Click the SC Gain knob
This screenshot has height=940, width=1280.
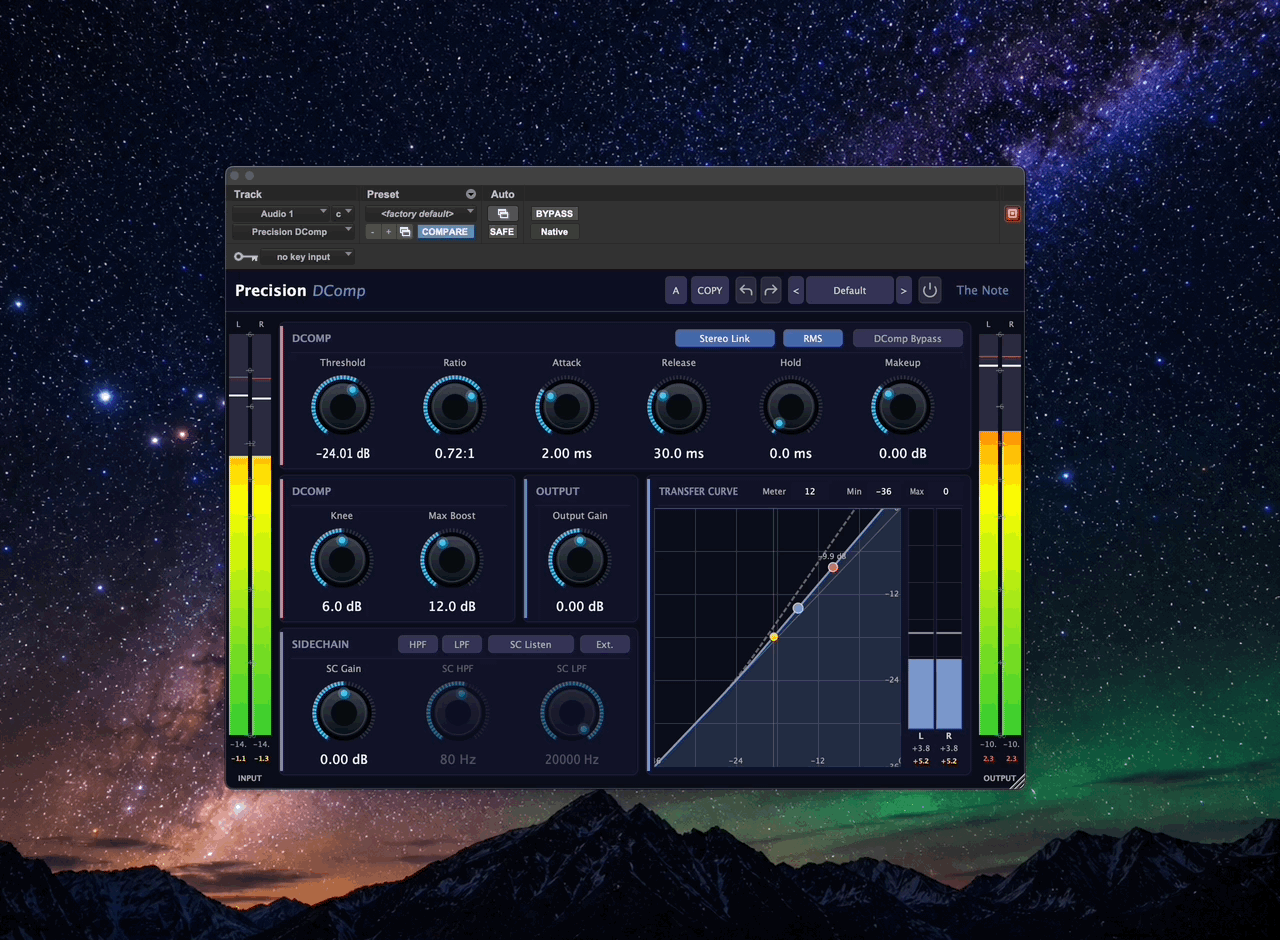344,713
